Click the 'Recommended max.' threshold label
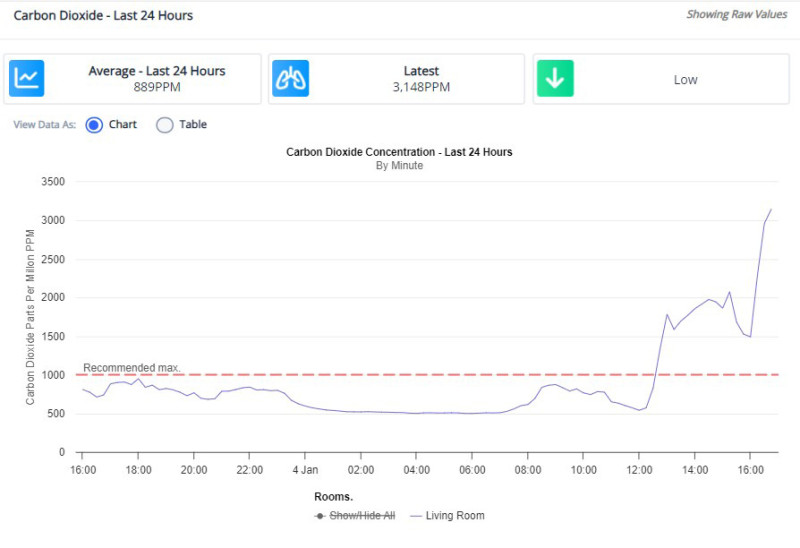The height and width of the screenshot is (548, 800). (132, 367)
